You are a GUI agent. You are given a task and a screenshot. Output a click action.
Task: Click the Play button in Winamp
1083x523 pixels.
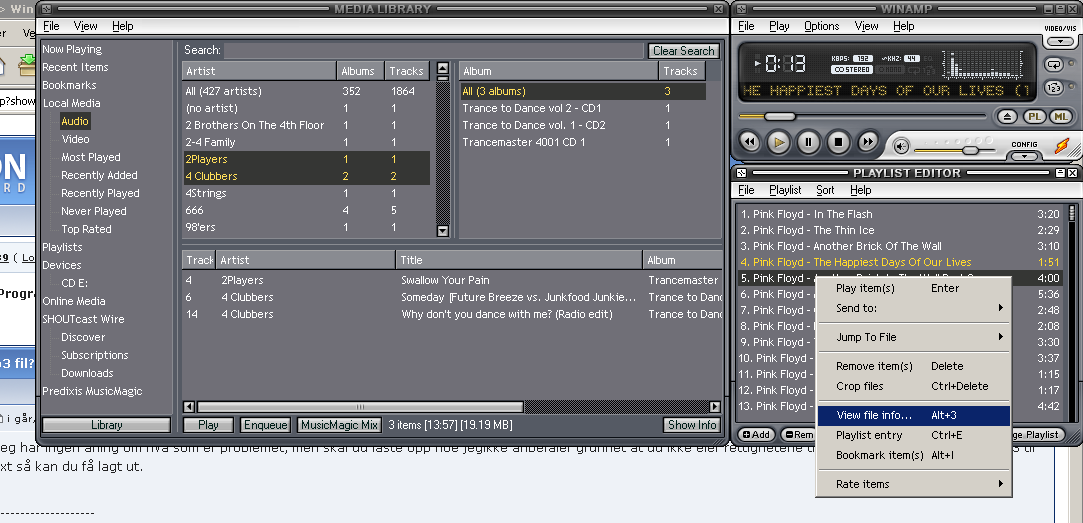click(779, 143)
